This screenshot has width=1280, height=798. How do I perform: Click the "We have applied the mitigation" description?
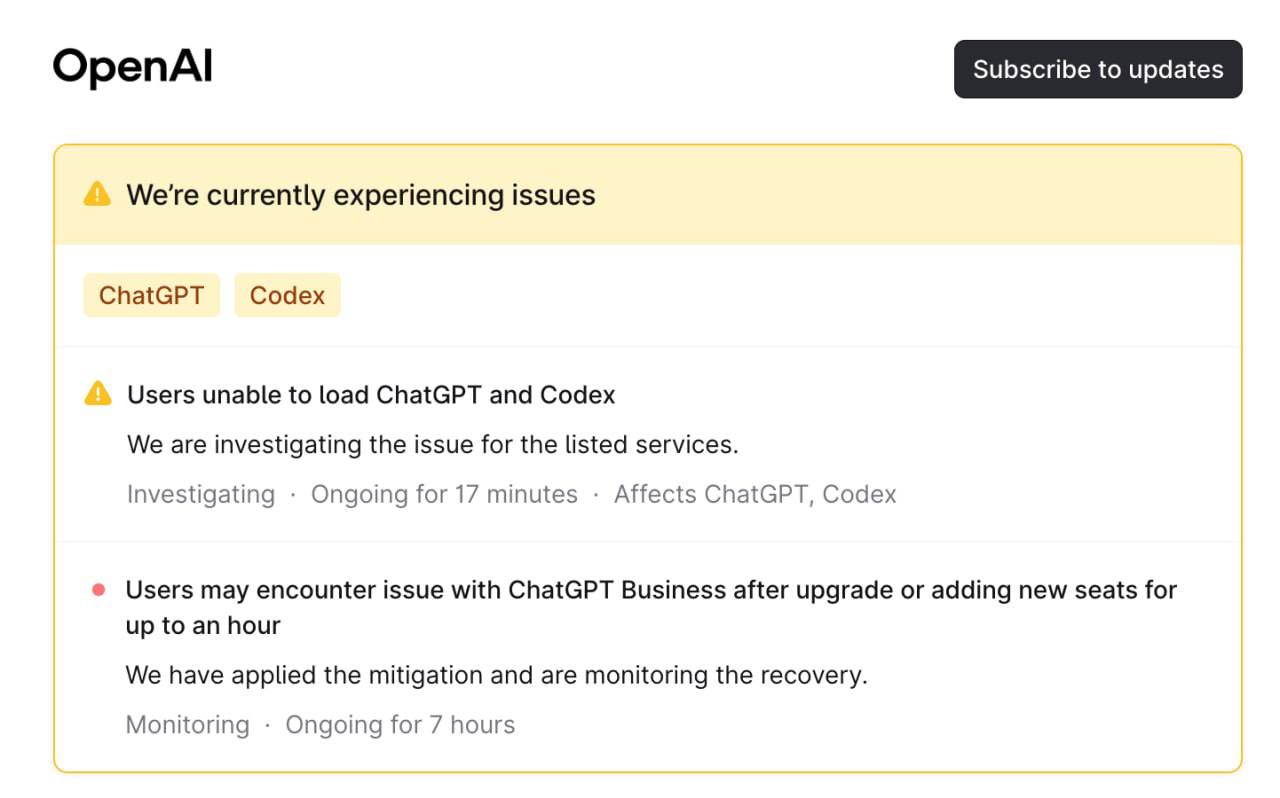[496, 675]
